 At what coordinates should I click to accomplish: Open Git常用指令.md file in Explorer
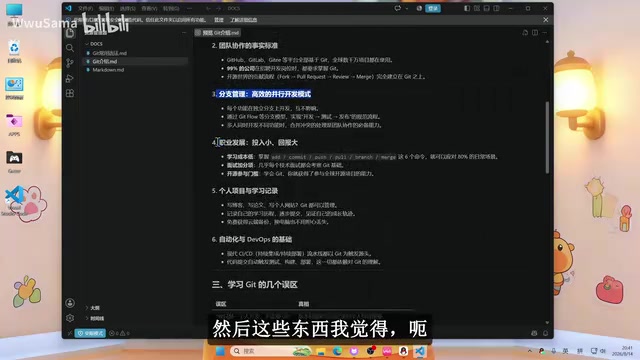[109, 53]
